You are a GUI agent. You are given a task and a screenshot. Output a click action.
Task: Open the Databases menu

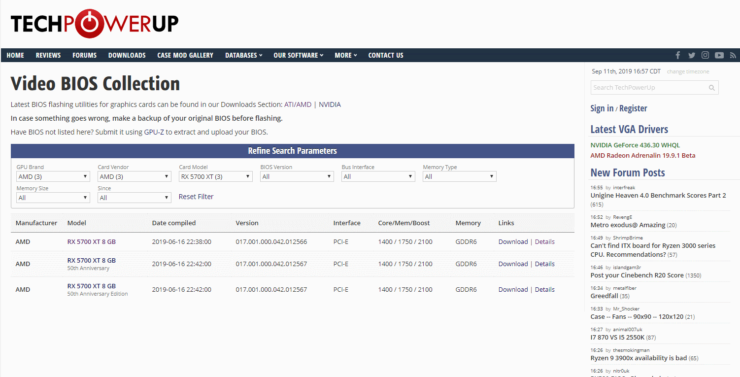pos(244,55)
